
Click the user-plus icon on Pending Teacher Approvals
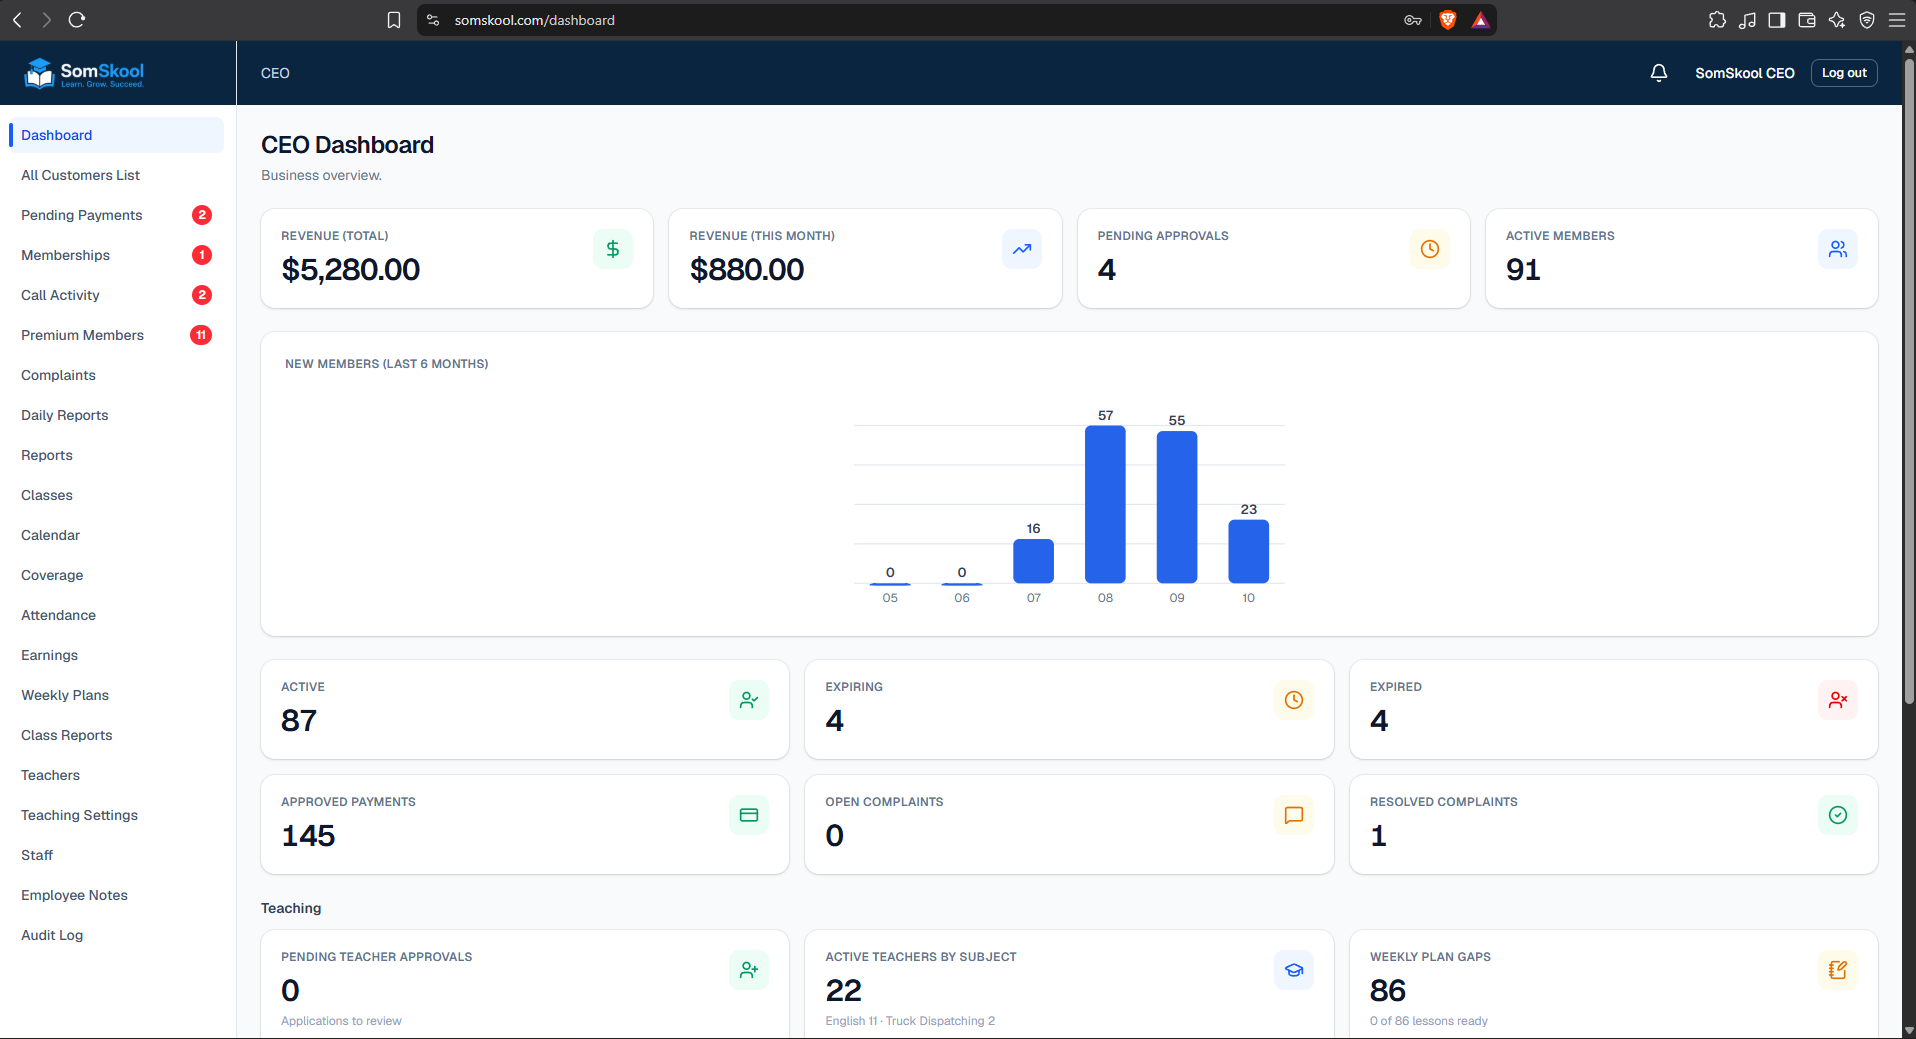(749, 970)
